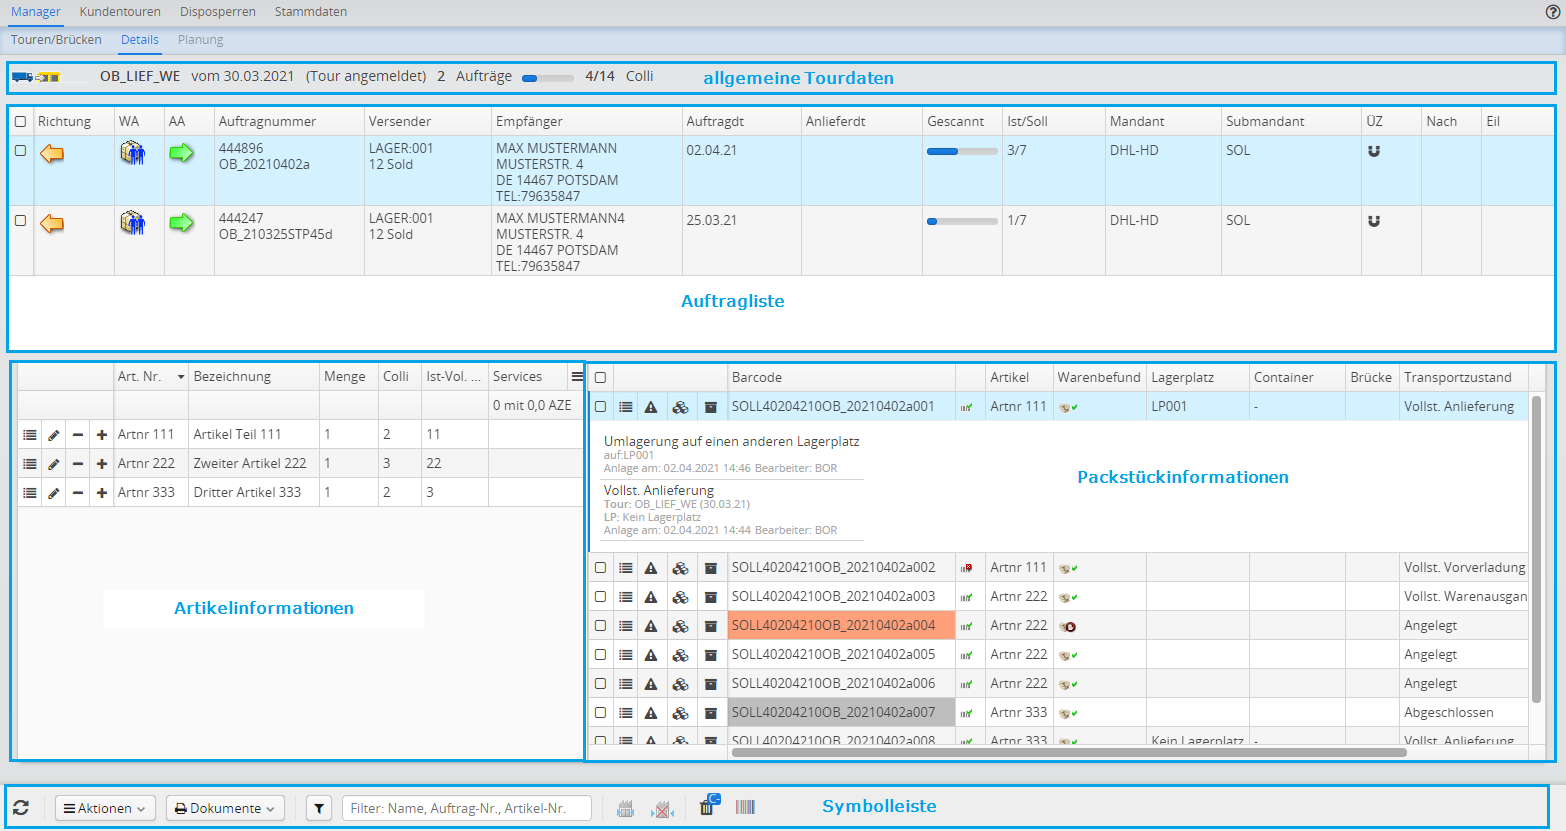Click the orange Richtung arrow for order 444247

(x=52, y=223)
